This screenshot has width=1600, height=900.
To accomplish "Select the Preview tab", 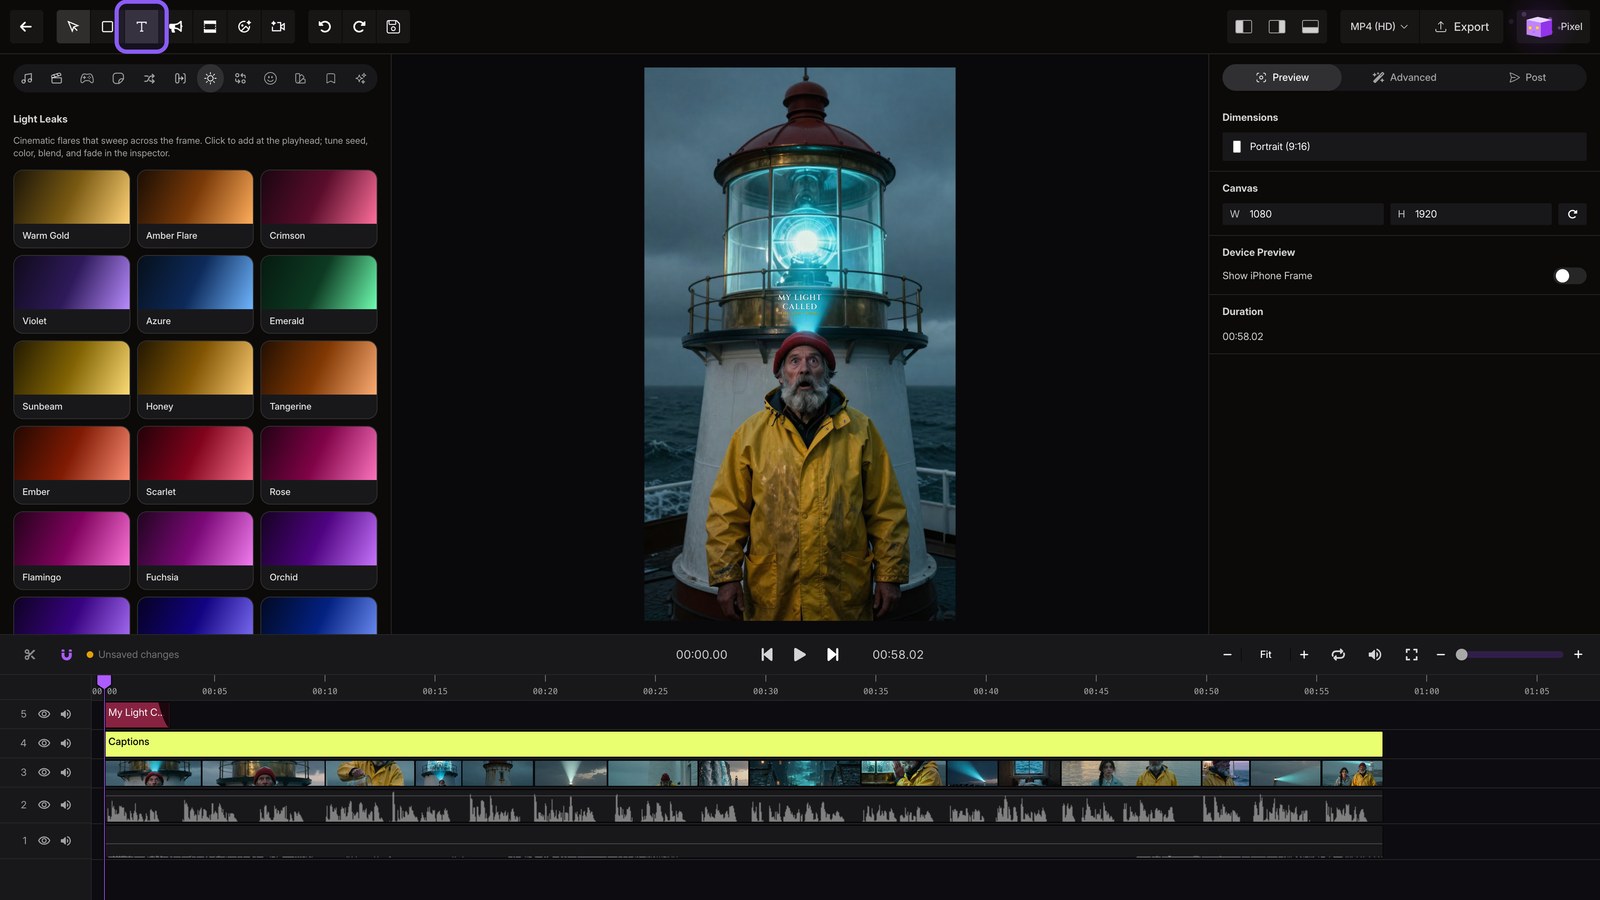I will [1282, 78].
